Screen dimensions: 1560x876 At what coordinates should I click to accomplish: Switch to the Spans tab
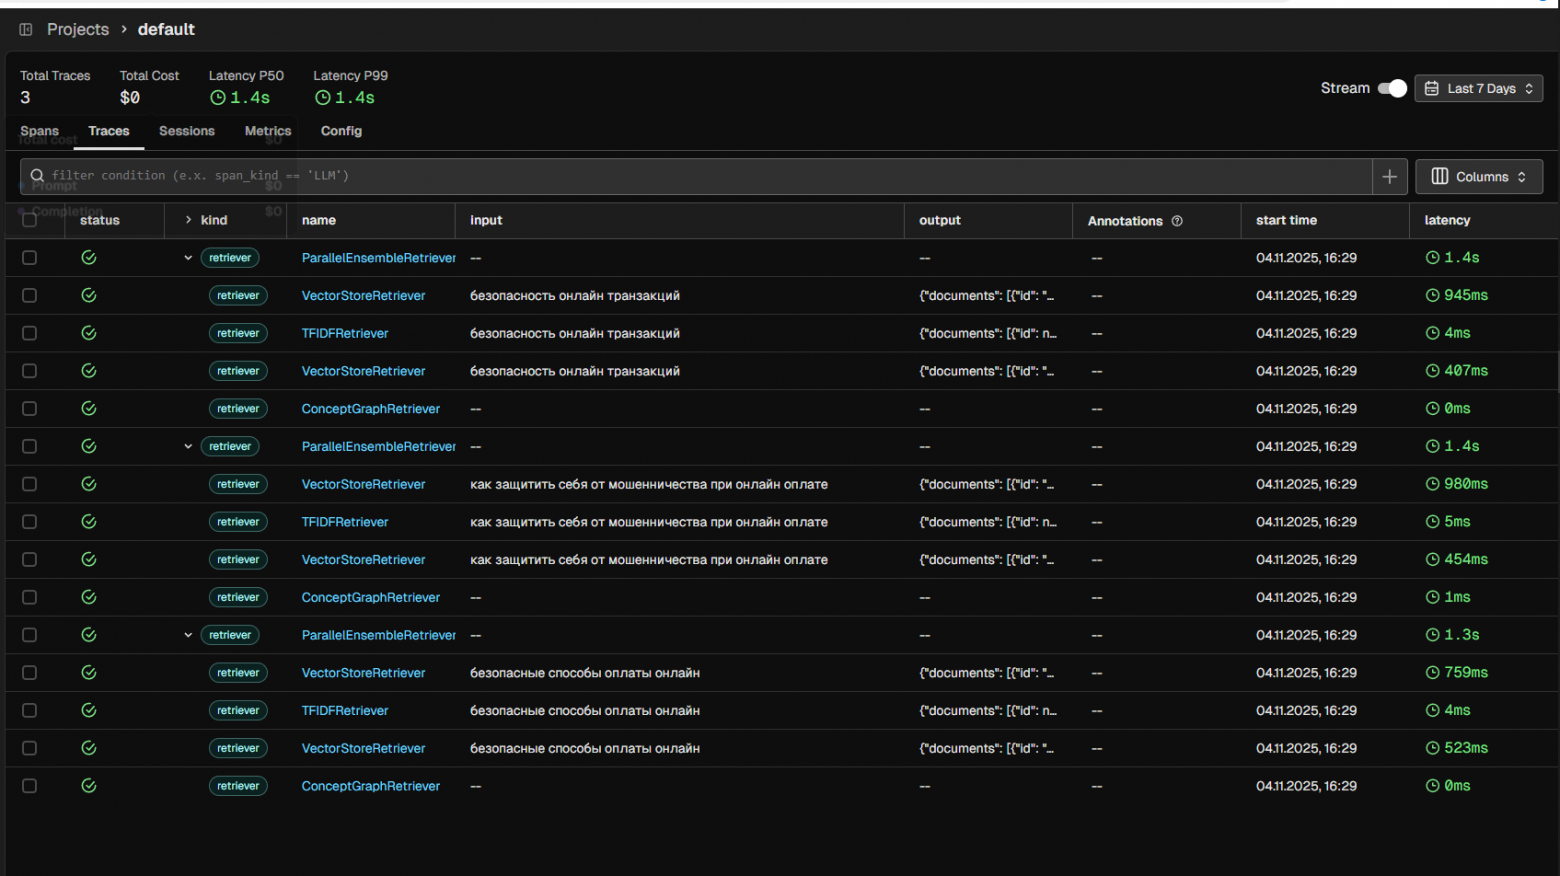[40, 131]
